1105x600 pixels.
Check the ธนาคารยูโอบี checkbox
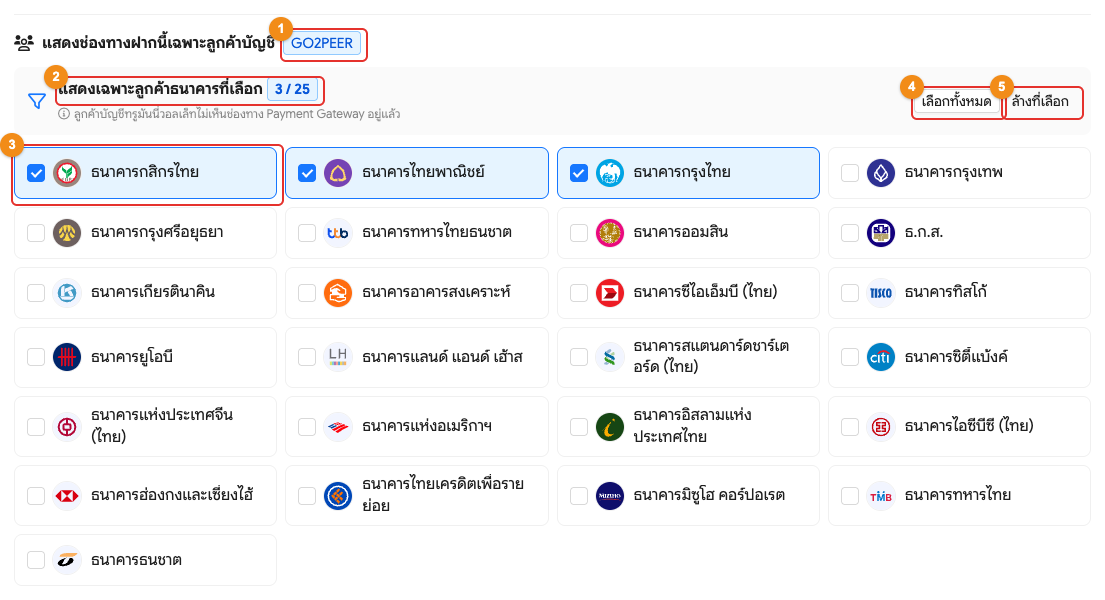click(x=36, y=357)
